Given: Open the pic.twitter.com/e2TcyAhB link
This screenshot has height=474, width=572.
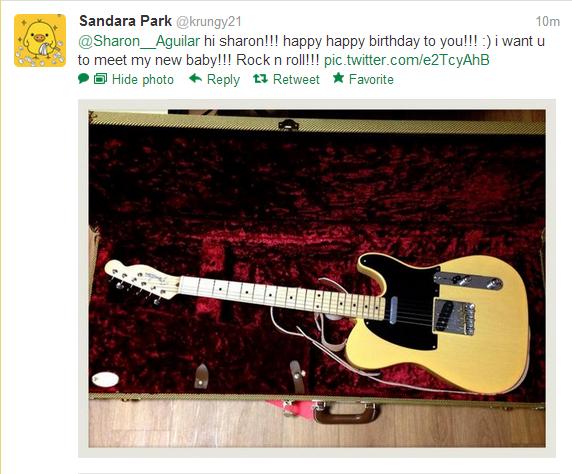Looking at the screenshot, I should click(407, 60).
